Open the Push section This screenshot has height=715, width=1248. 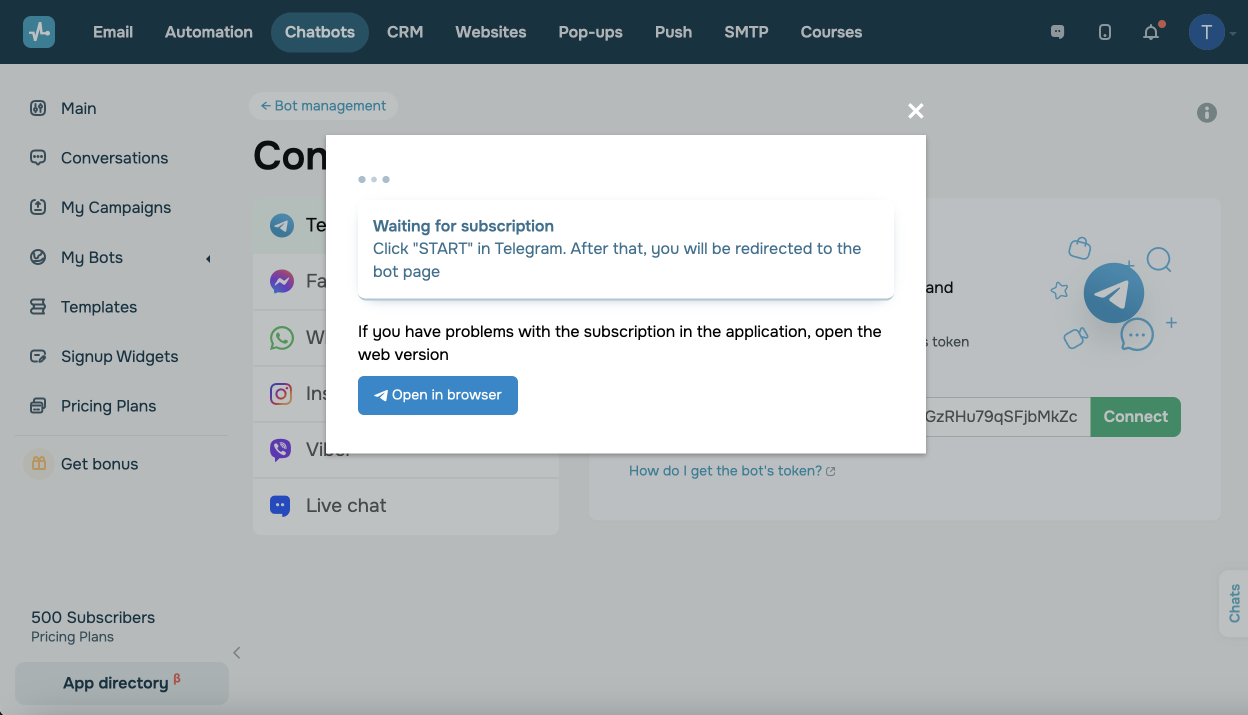(674, 32)
